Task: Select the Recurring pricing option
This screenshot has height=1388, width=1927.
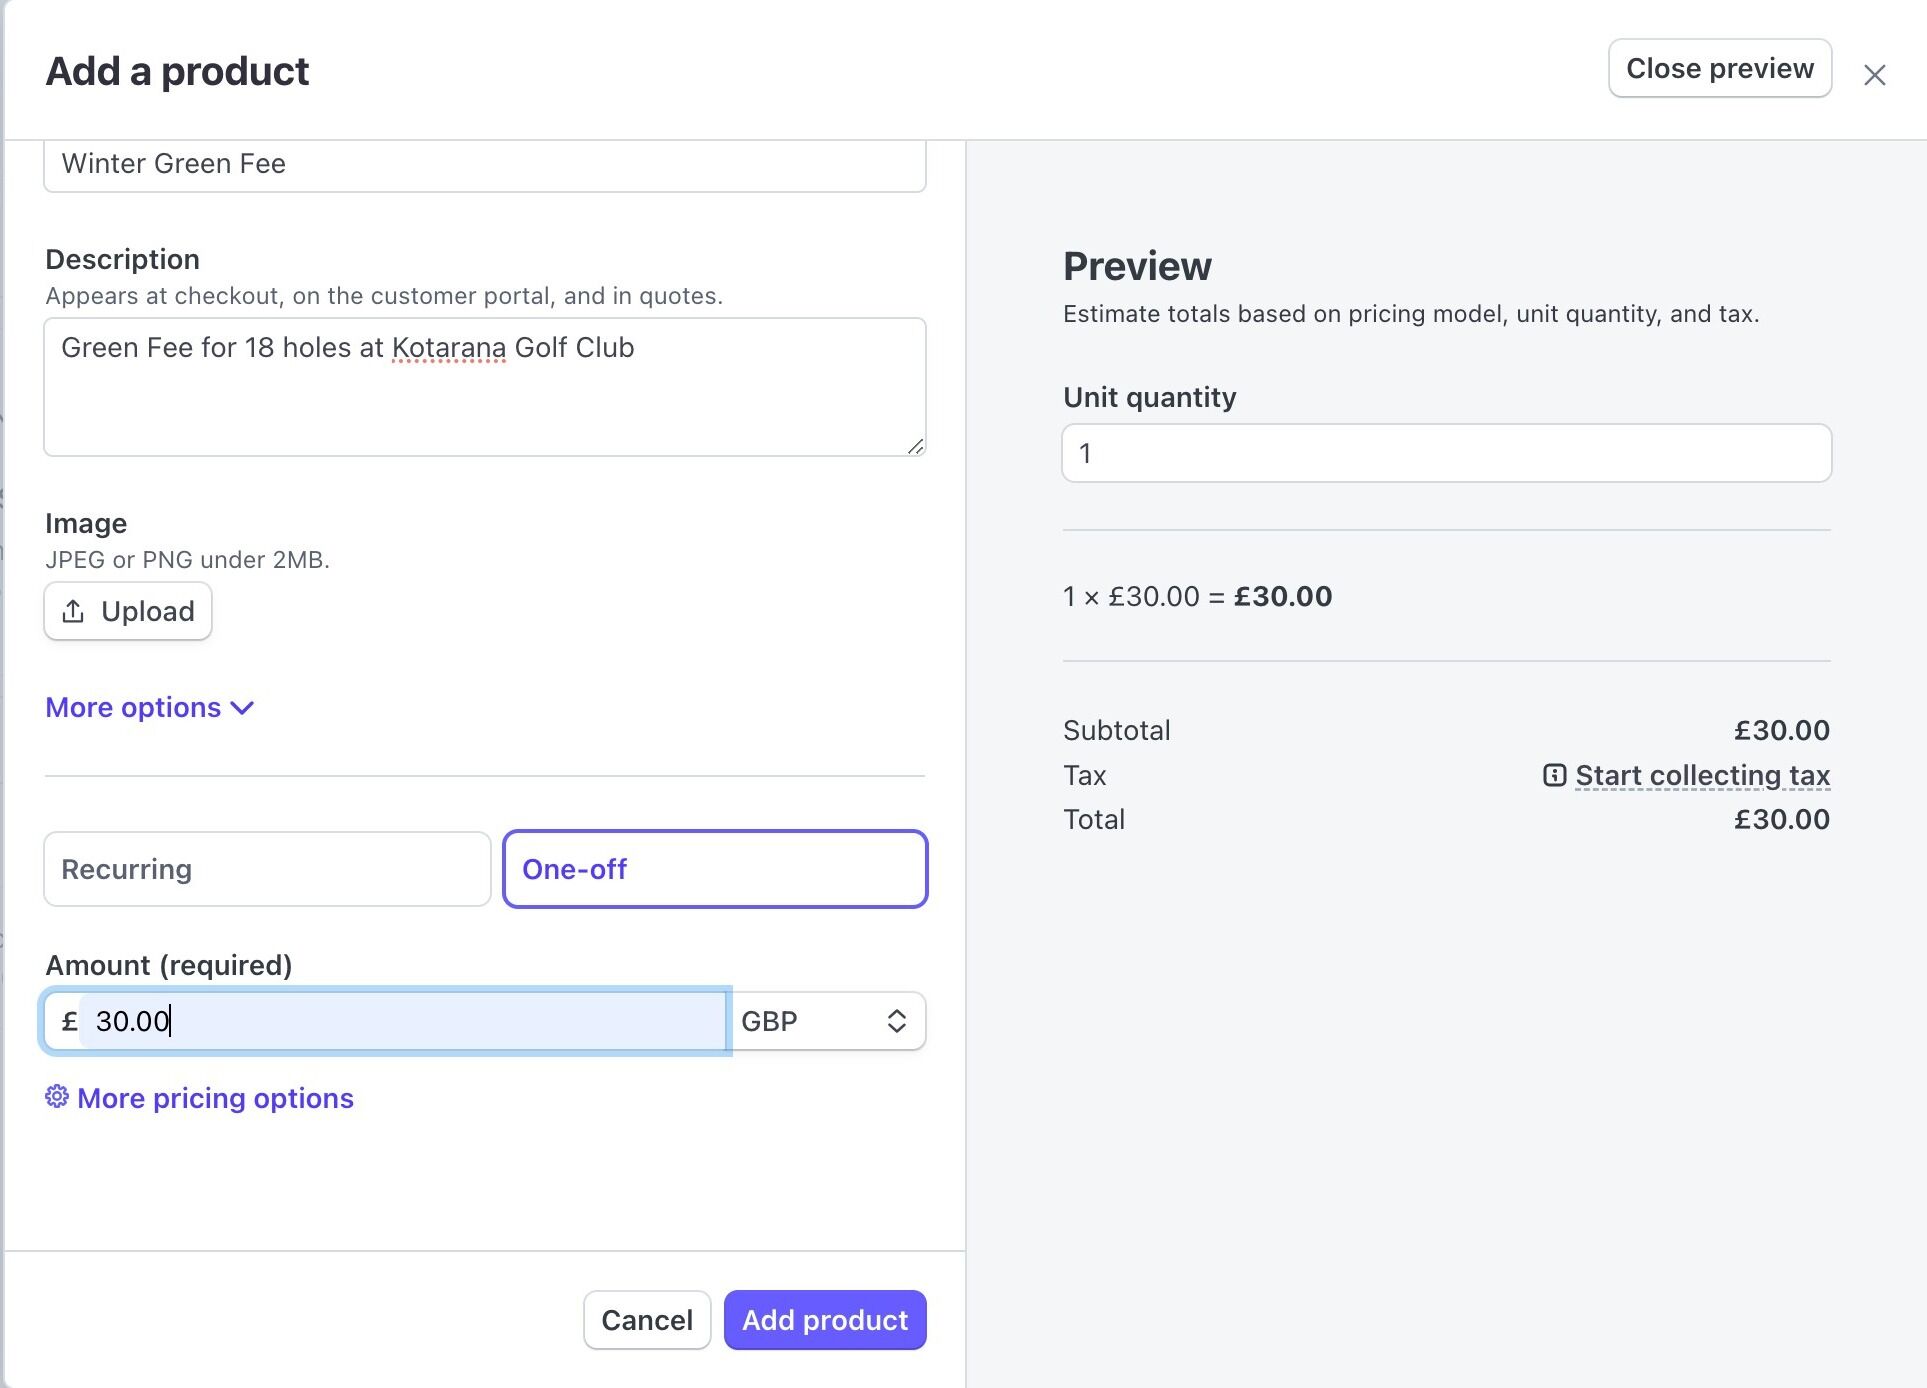Action: pyautogui.click(x=267, y=869)
